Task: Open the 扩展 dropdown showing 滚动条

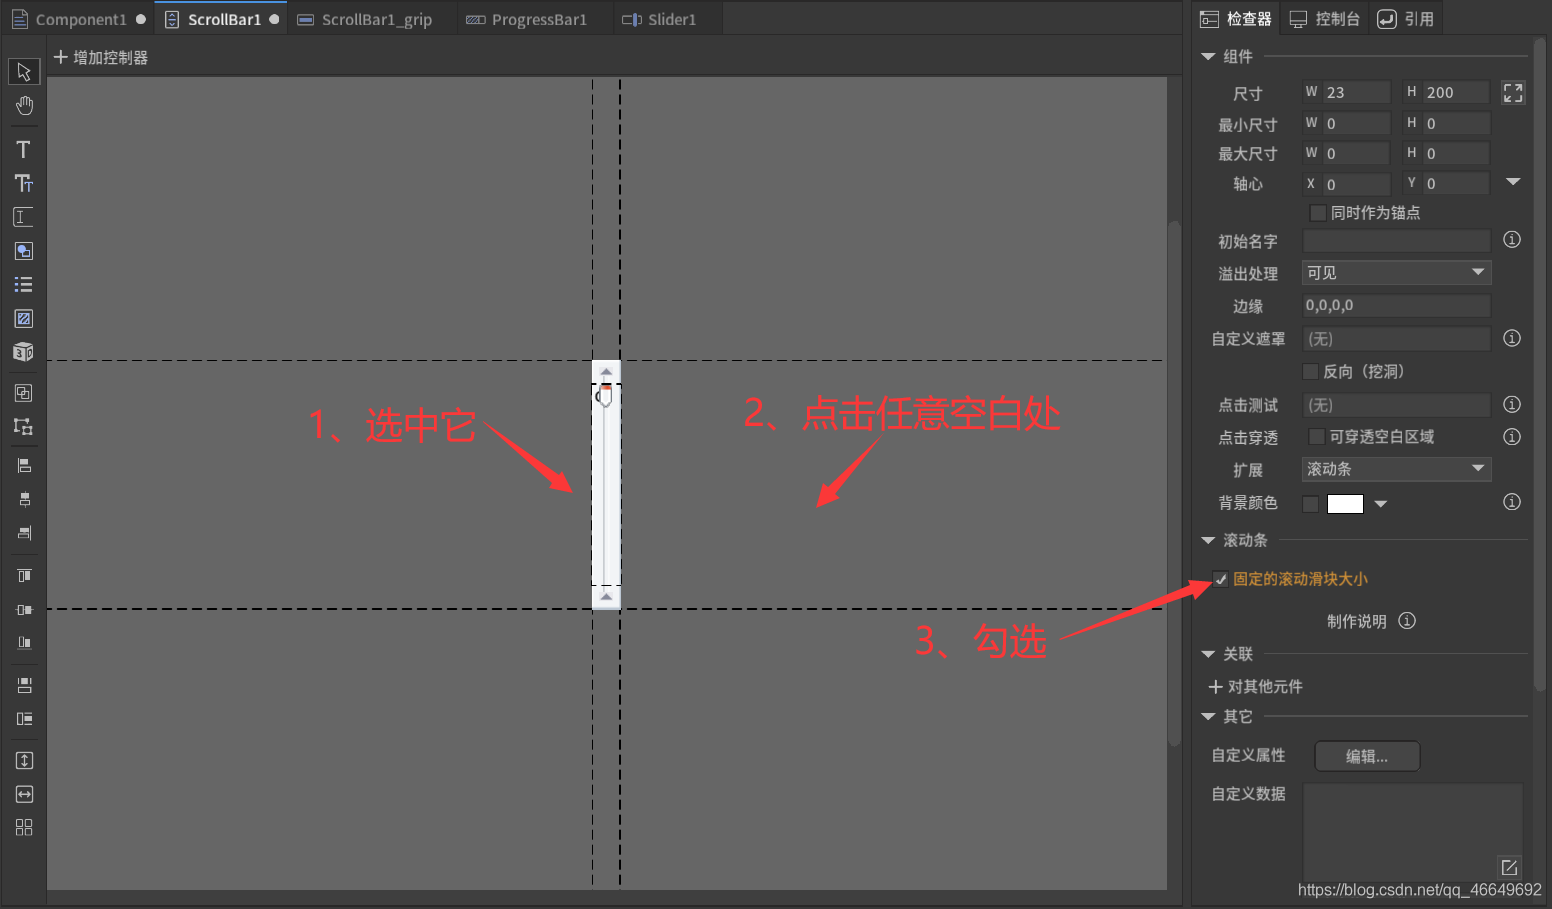Action: click(x=1396, y=469)
